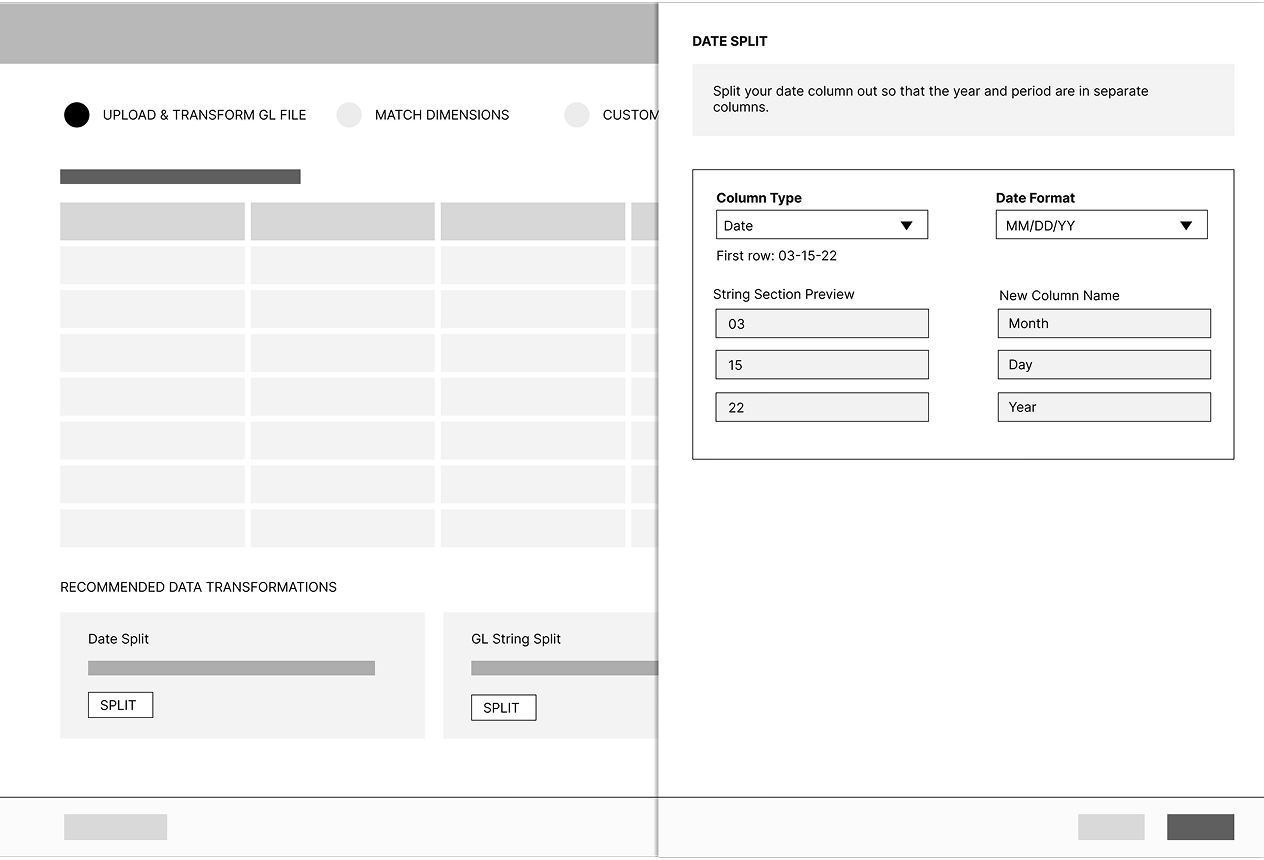Open the Column Type dropdown showing Date
The width and height of the screenshot is (1264, 860).
[x=822, y=225]
